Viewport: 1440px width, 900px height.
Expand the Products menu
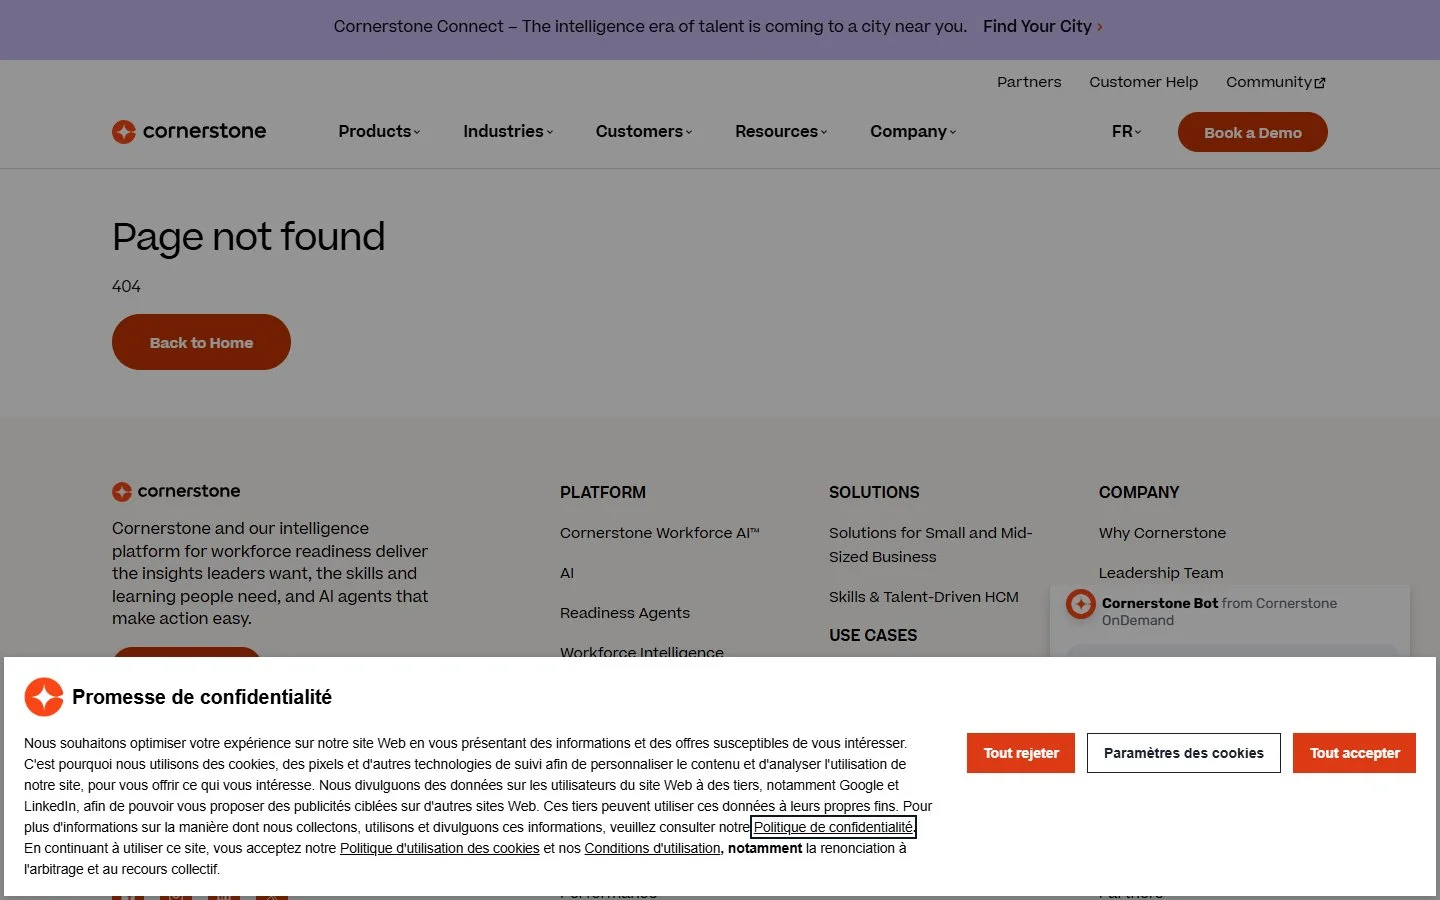(379, 131)
